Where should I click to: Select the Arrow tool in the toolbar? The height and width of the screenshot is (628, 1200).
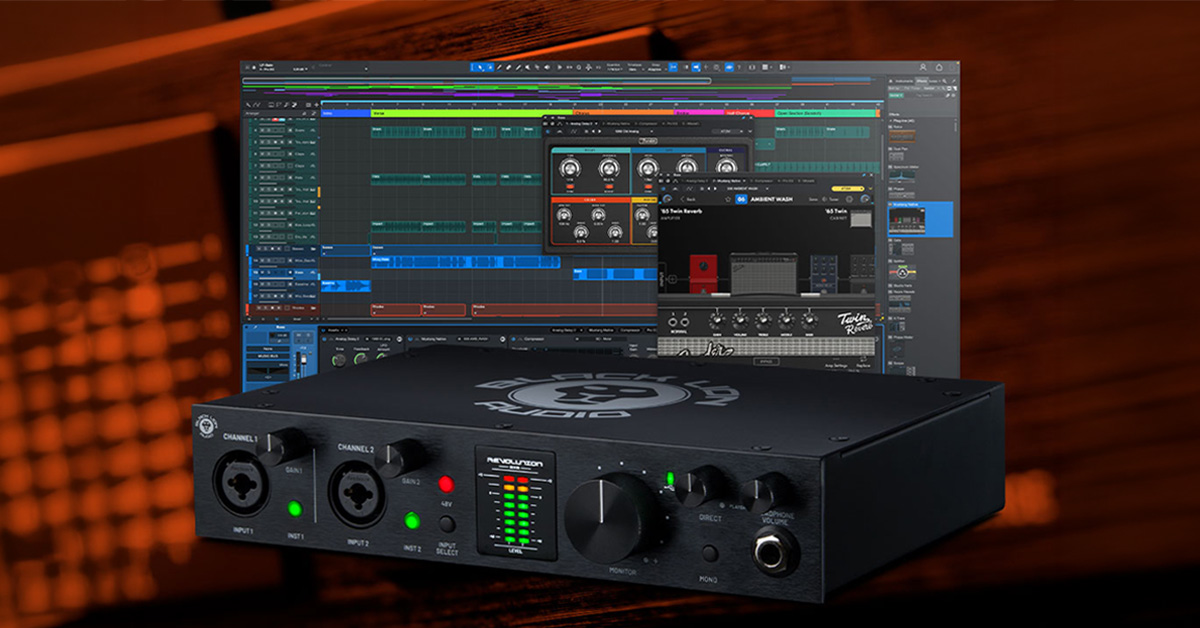(x=480, y=67)
